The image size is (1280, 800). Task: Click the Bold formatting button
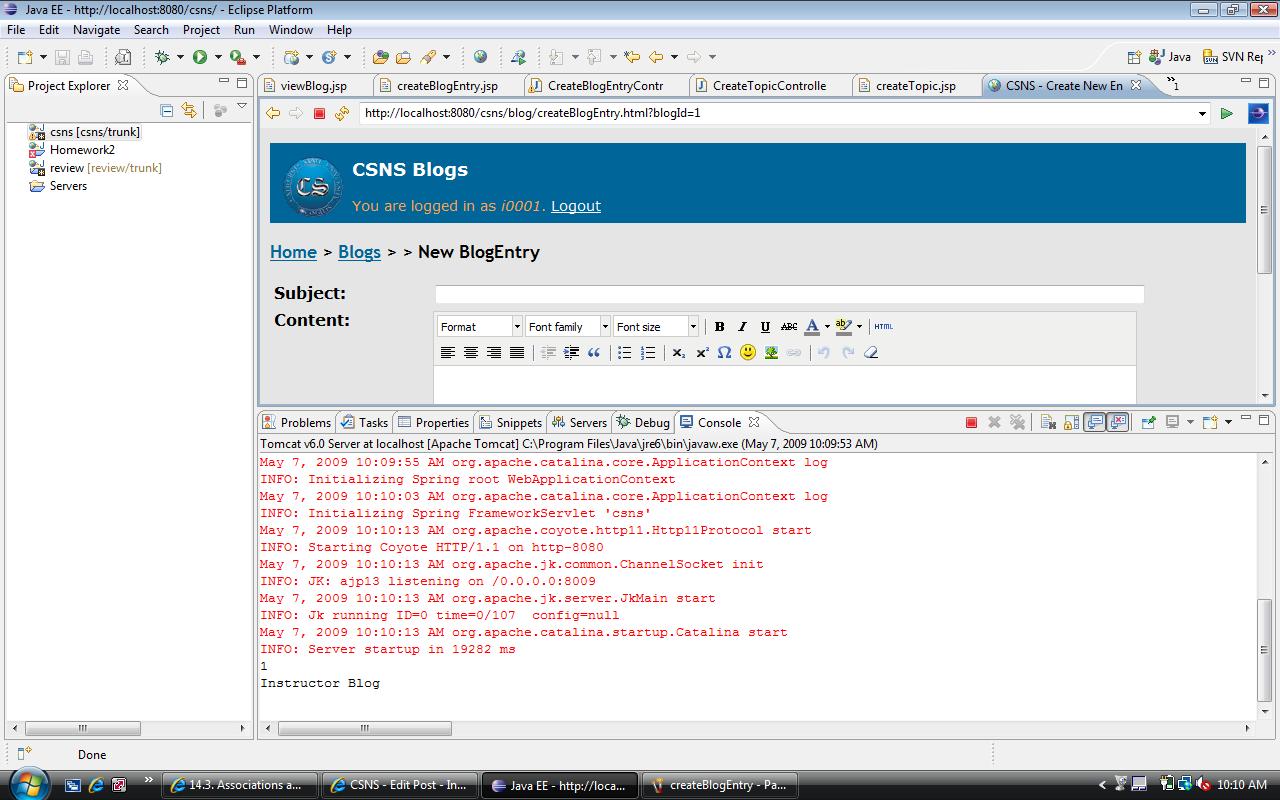pos(719,326)
